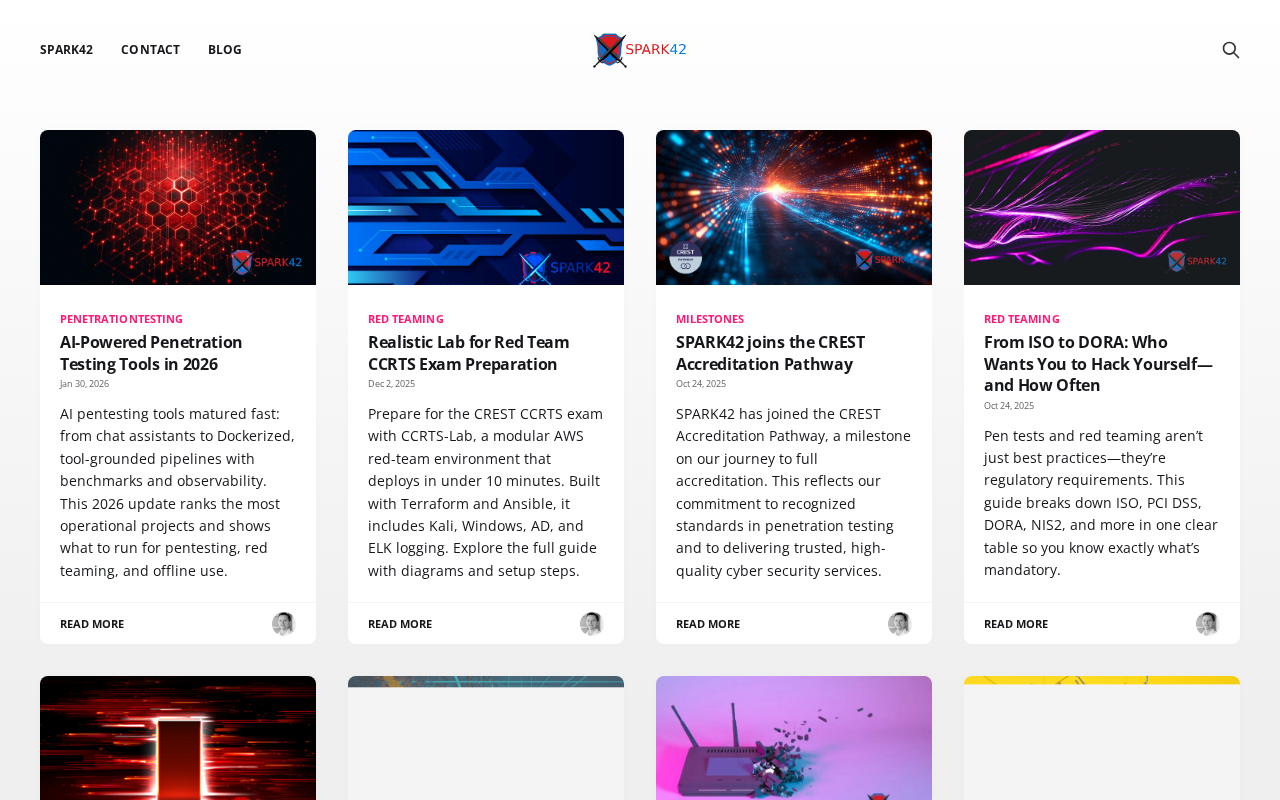1280x800 pixels.
Task: Open RED TEAMING category on Realistic Lab card
Action: (x=406, y=319)
